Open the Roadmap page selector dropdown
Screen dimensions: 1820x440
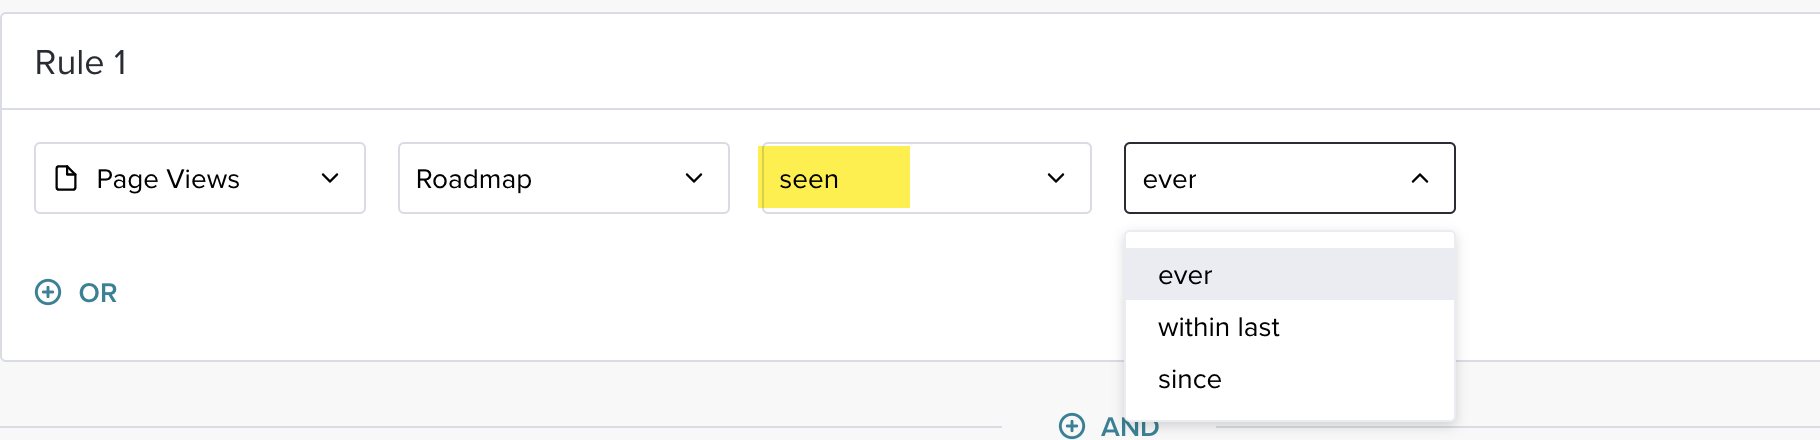(563, 178)
